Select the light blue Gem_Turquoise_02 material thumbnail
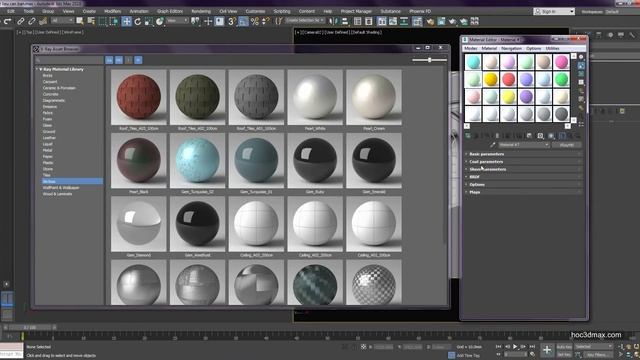 click(198, 160)
